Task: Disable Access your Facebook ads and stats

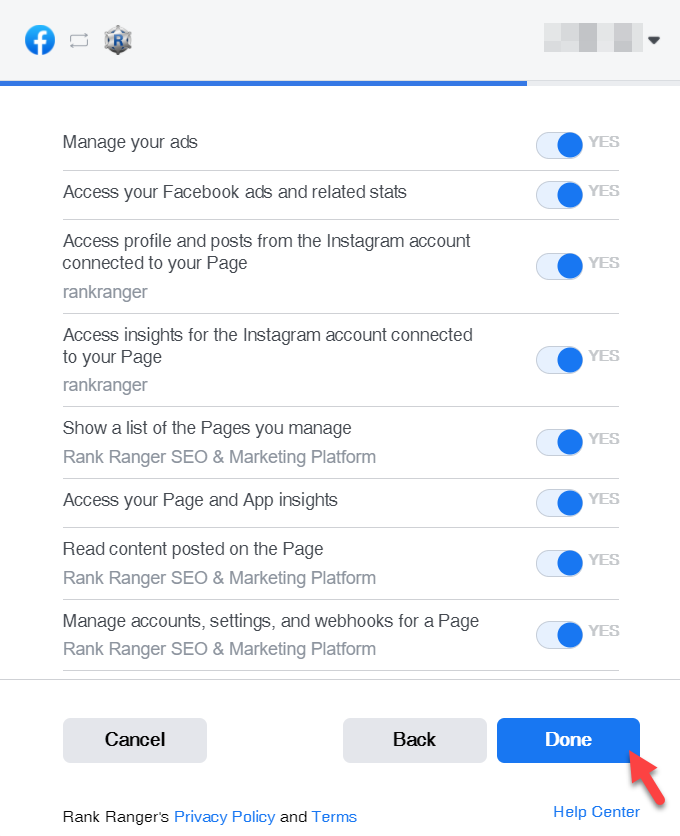Action: 560,194
